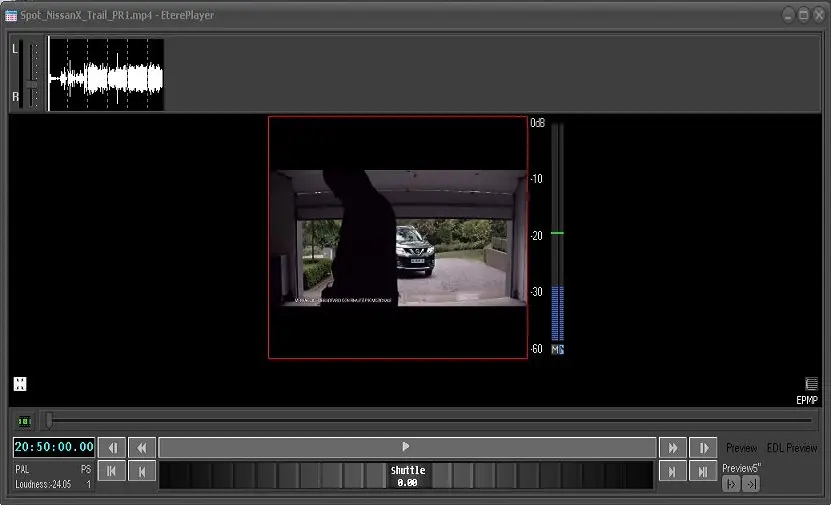
Task: Jump to clip start button
Action: (112, 472)
